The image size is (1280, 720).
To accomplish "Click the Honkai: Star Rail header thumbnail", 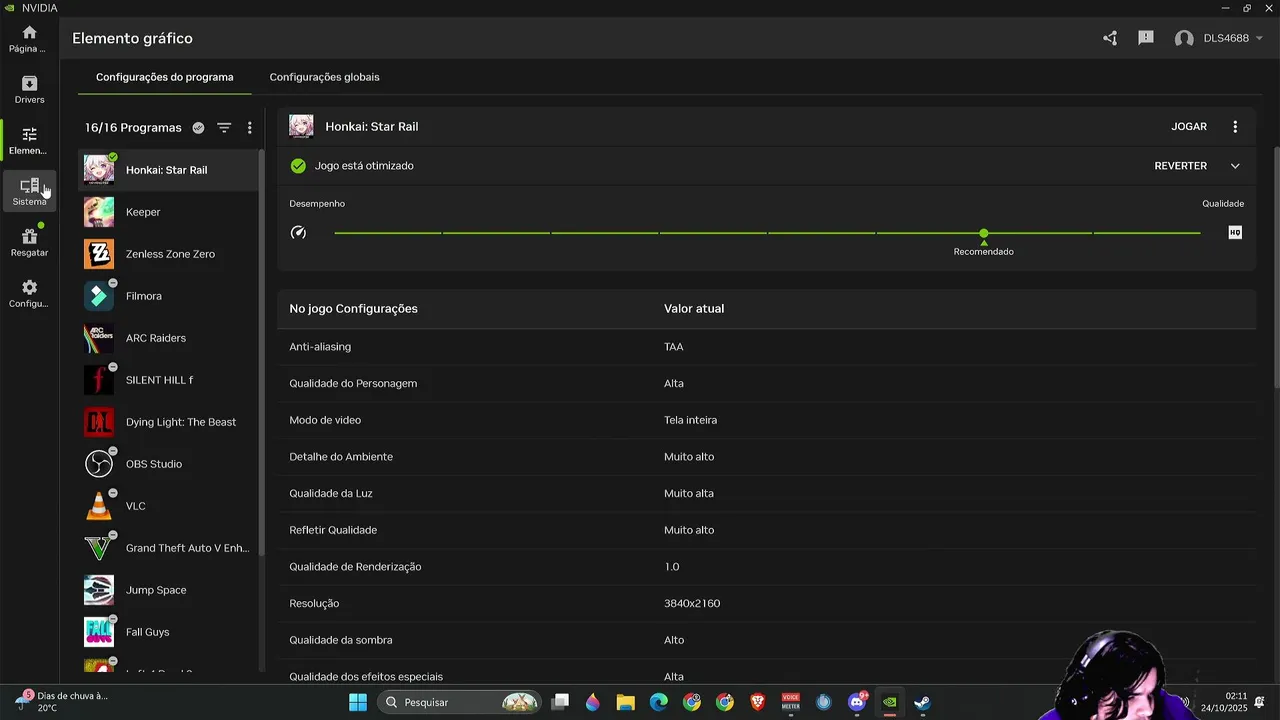I will [301, 126].
